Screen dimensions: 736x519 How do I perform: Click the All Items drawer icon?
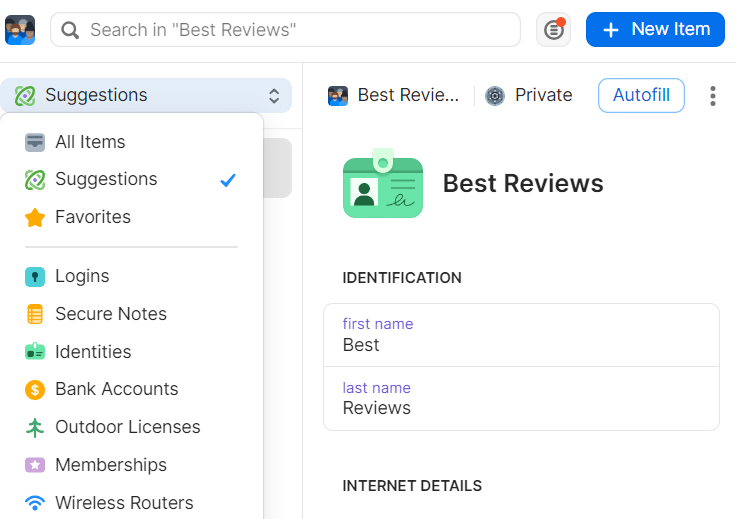coord(35,142)
